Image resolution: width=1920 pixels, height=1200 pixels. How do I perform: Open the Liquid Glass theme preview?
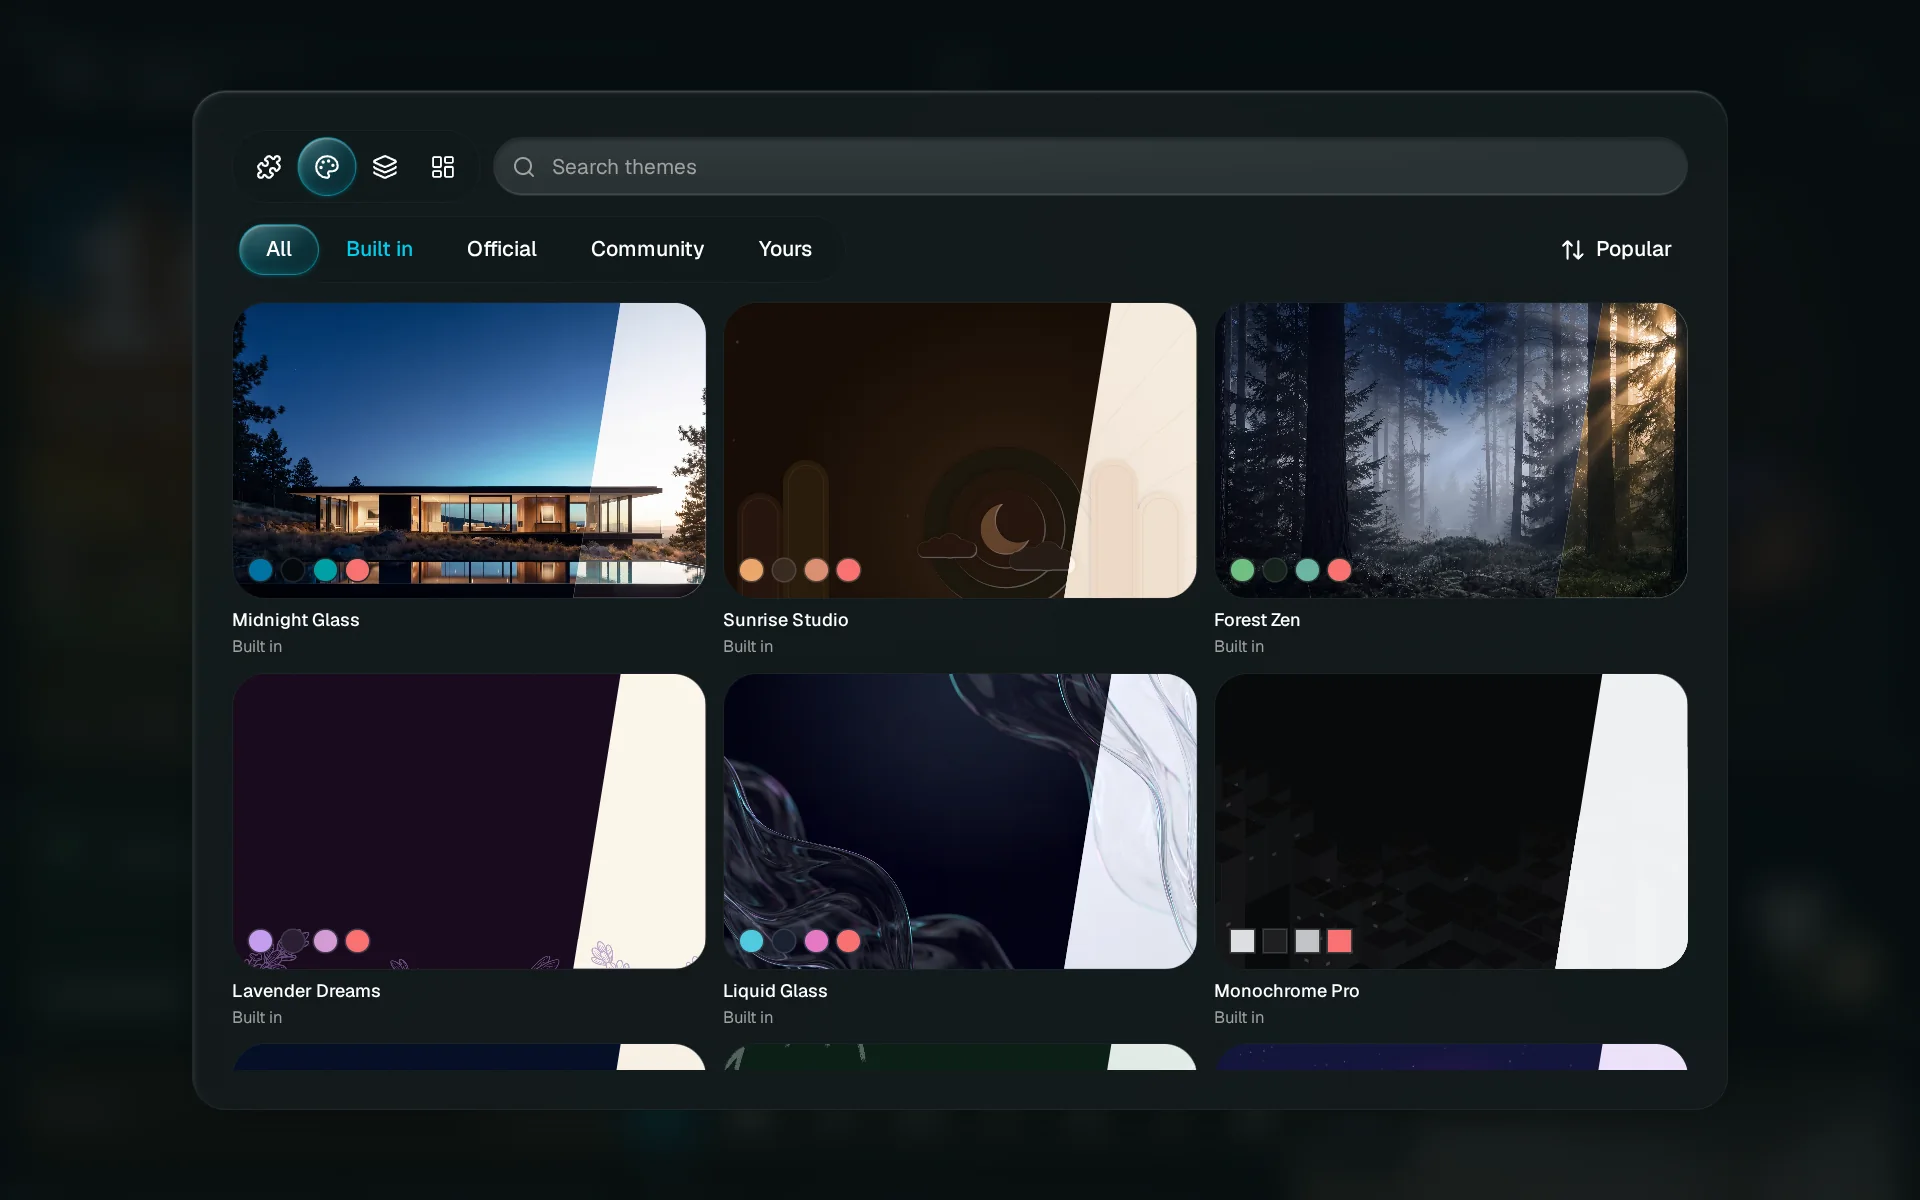pos(960,821)
